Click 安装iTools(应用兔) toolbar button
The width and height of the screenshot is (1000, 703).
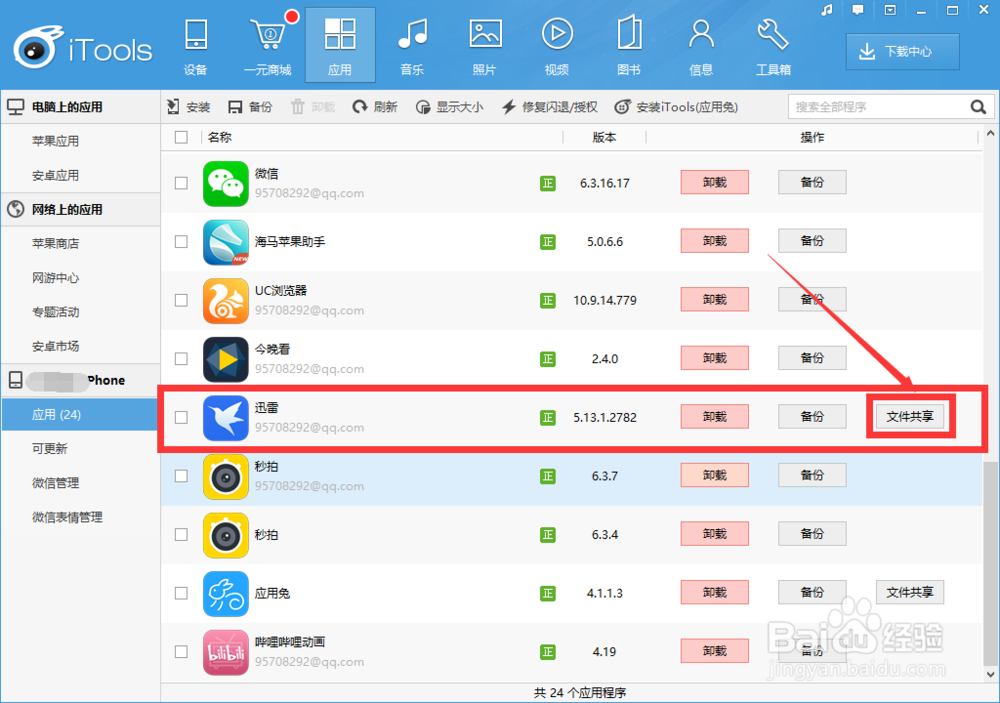676,107
